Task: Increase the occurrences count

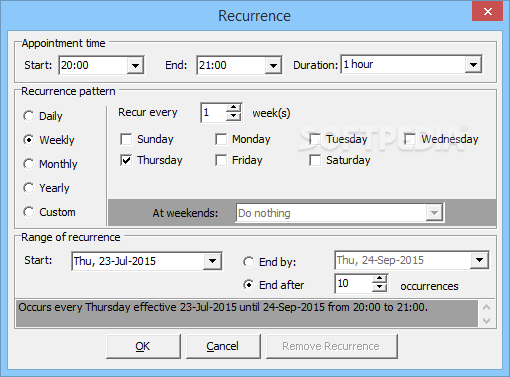Action: coord(380,278)
